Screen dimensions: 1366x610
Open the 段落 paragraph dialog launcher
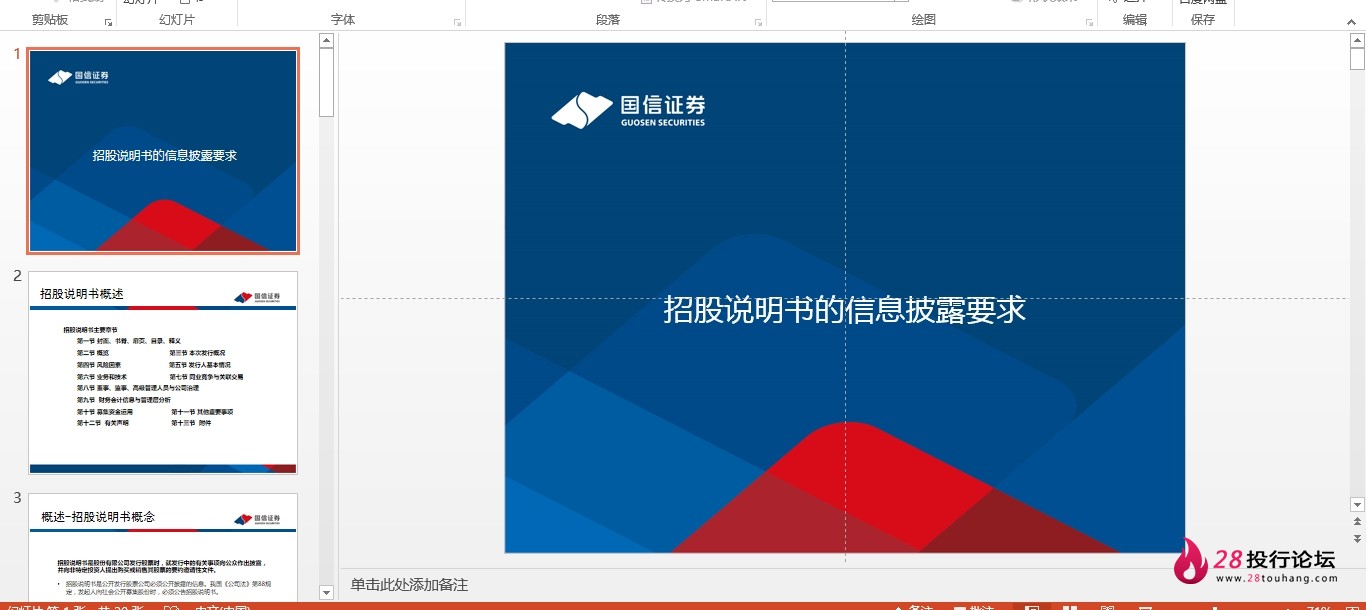[758, 22]
